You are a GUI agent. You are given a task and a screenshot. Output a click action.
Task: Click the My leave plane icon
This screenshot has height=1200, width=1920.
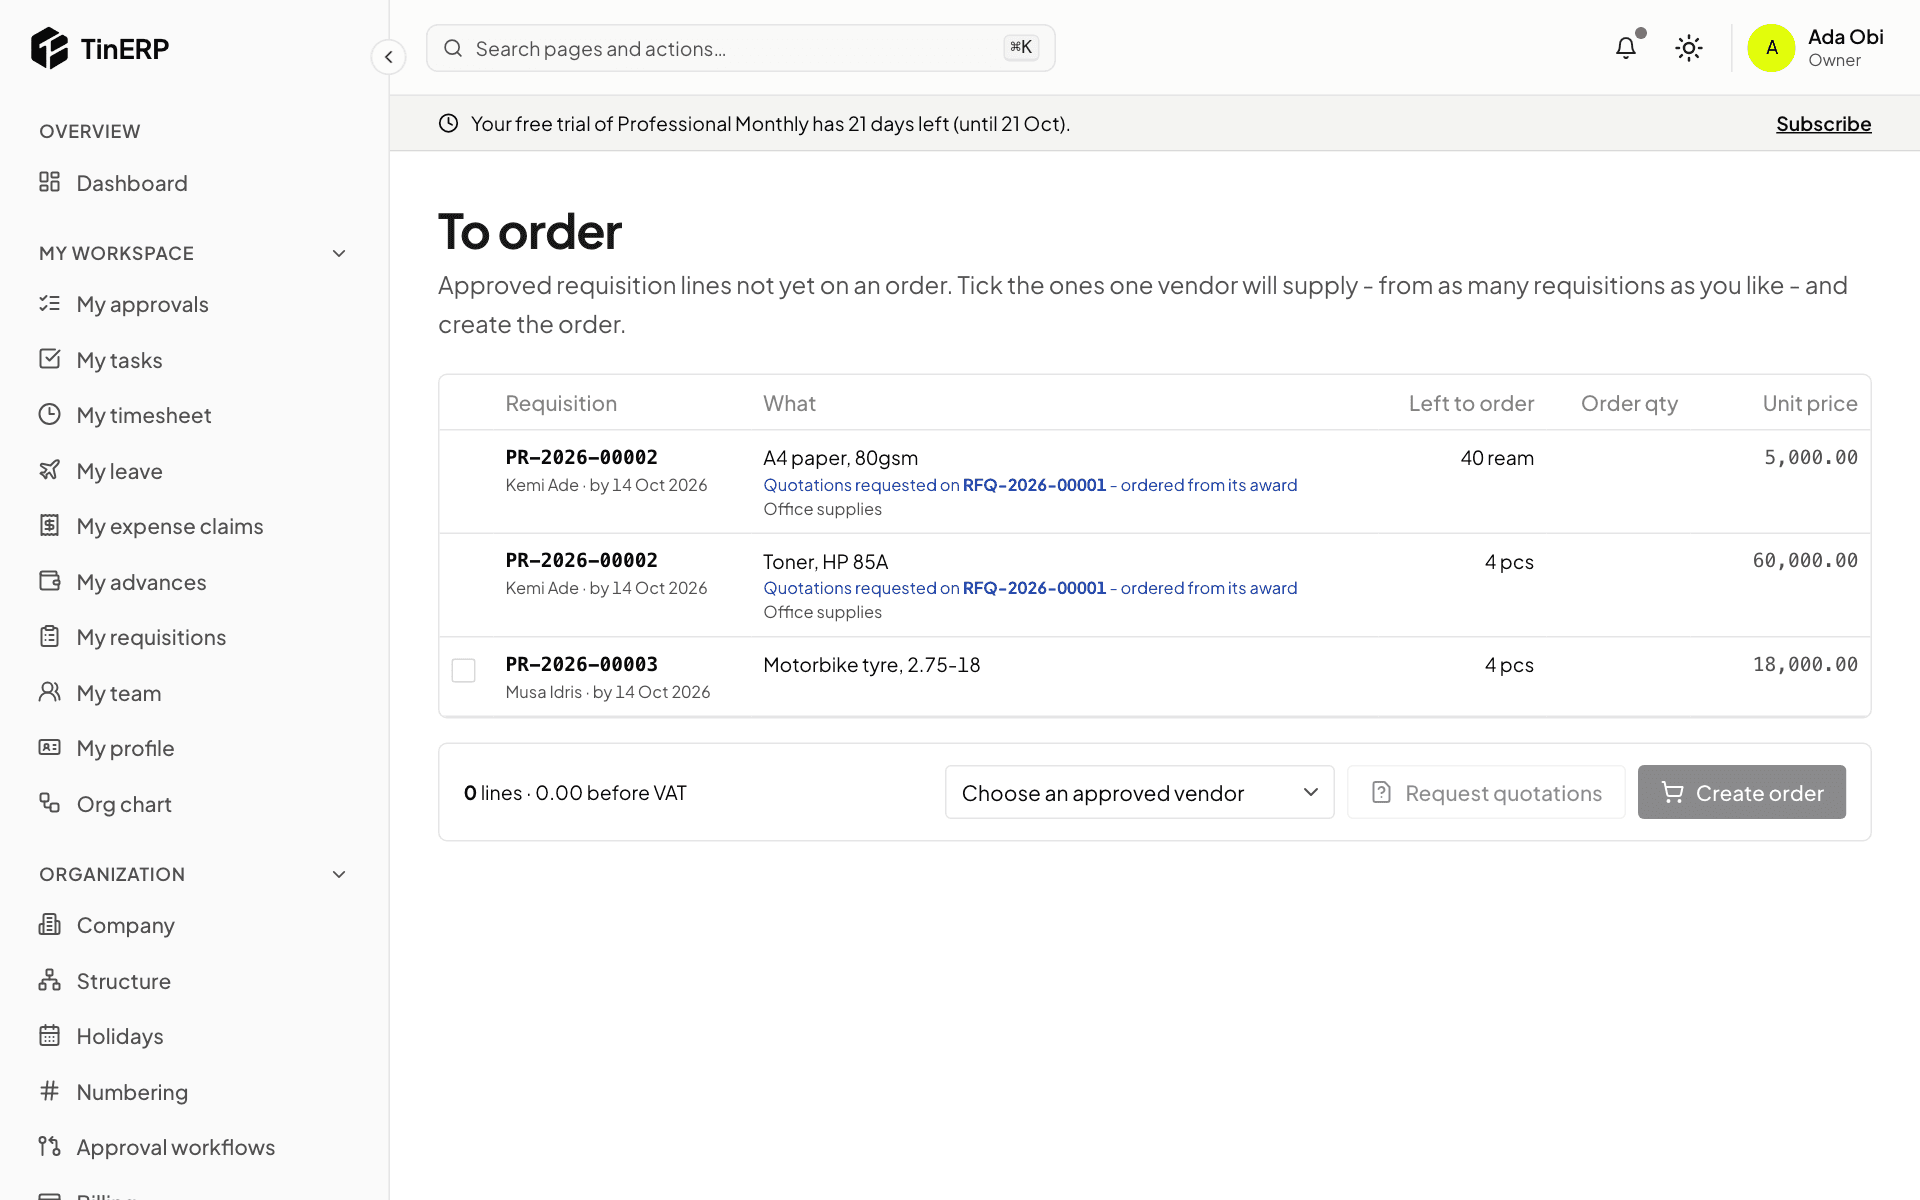pos(49,470)
